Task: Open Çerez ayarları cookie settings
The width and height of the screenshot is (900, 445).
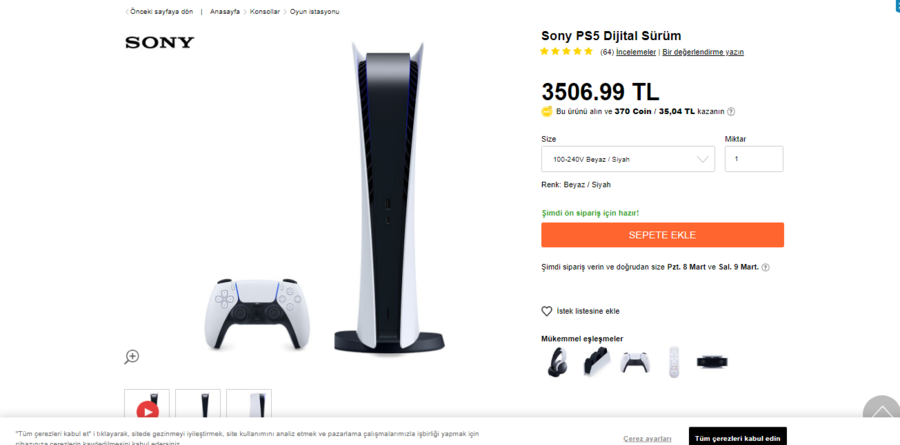Action: [647, 439]
